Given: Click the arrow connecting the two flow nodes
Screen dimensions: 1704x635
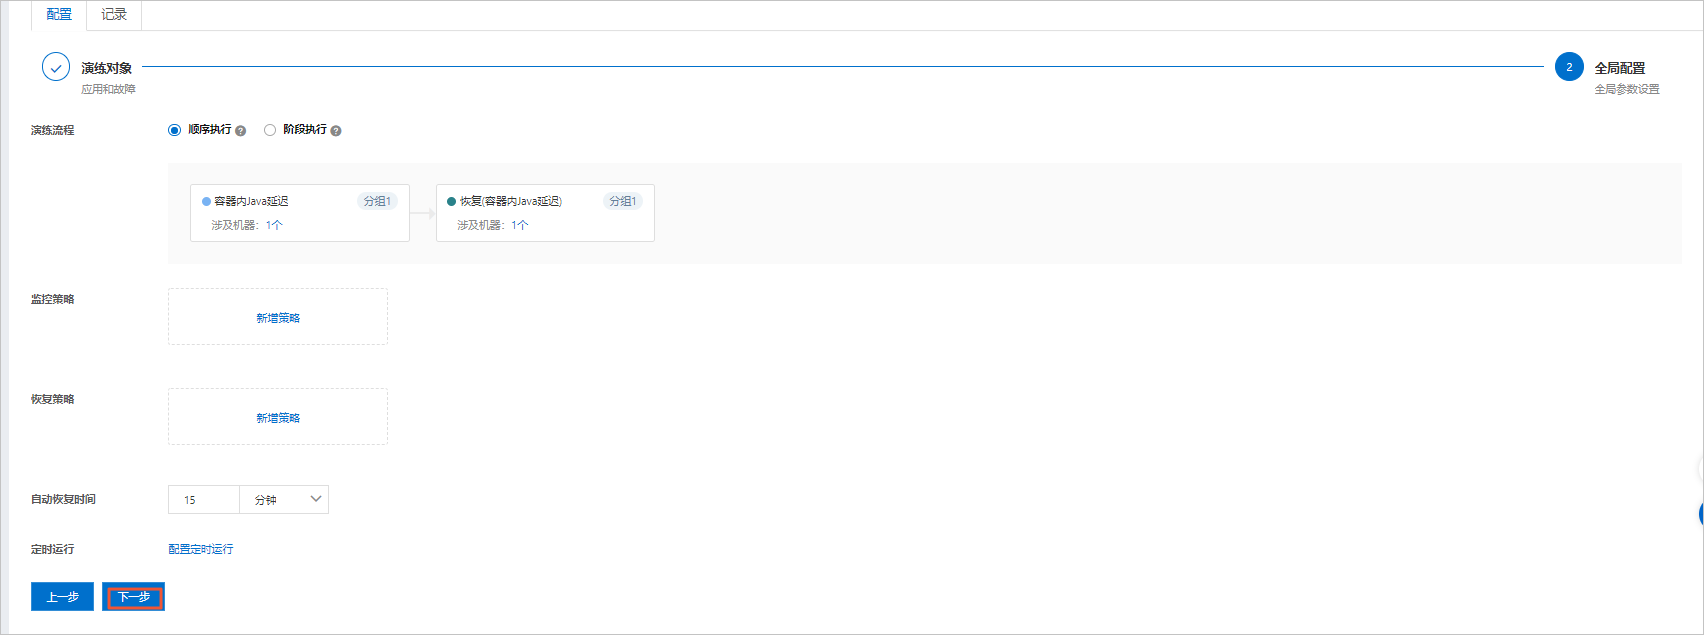Looking at the screenshot, I should [x=423, y=213].
